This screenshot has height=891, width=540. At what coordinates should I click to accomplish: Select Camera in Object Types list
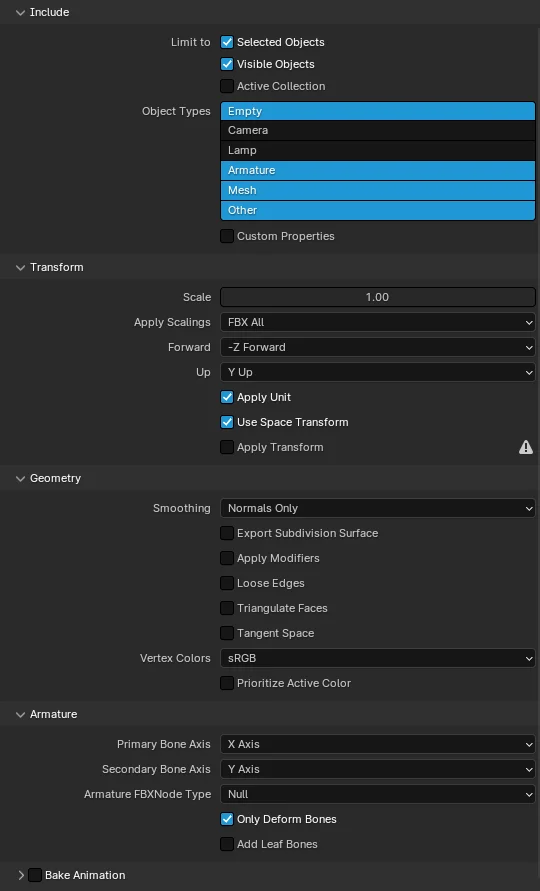[x=377, y=131]
